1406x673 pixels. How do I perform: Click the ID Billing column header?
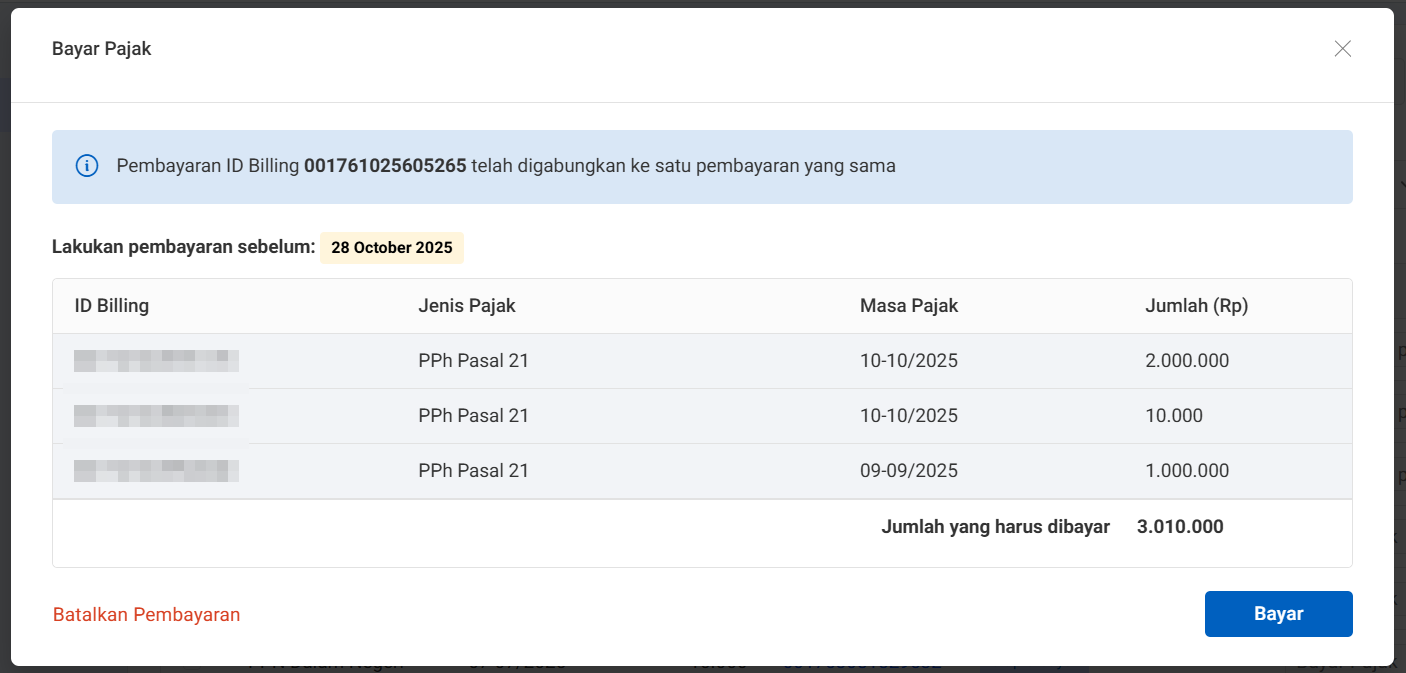point(112,306)
